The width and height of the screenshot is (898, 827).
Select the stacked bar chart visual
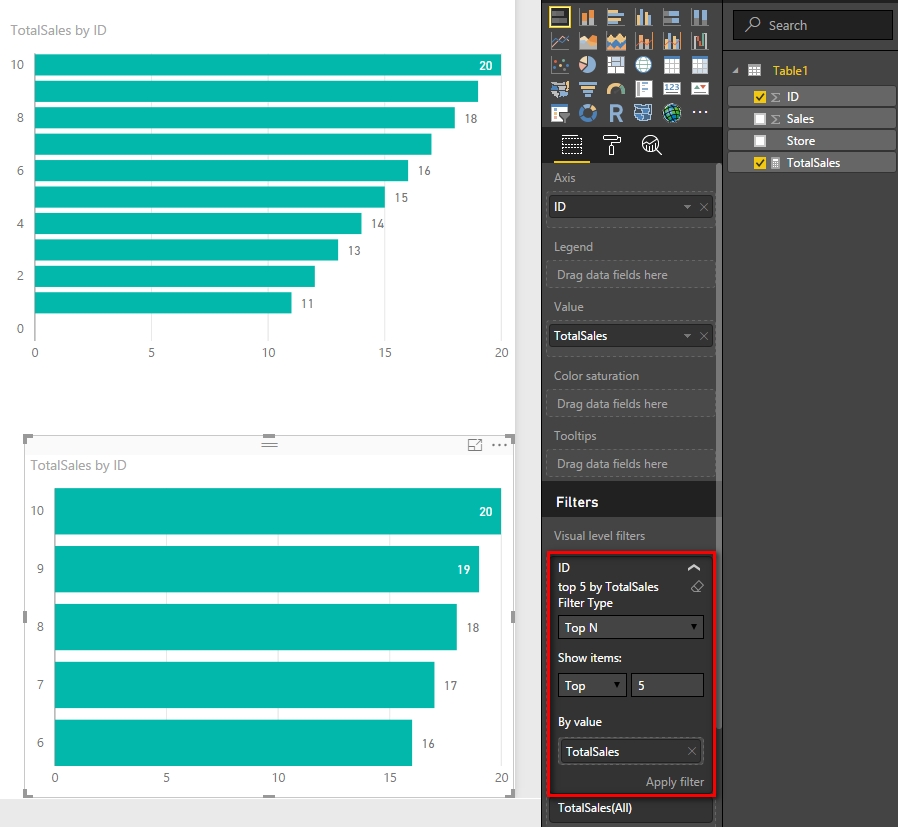(560, 17)
